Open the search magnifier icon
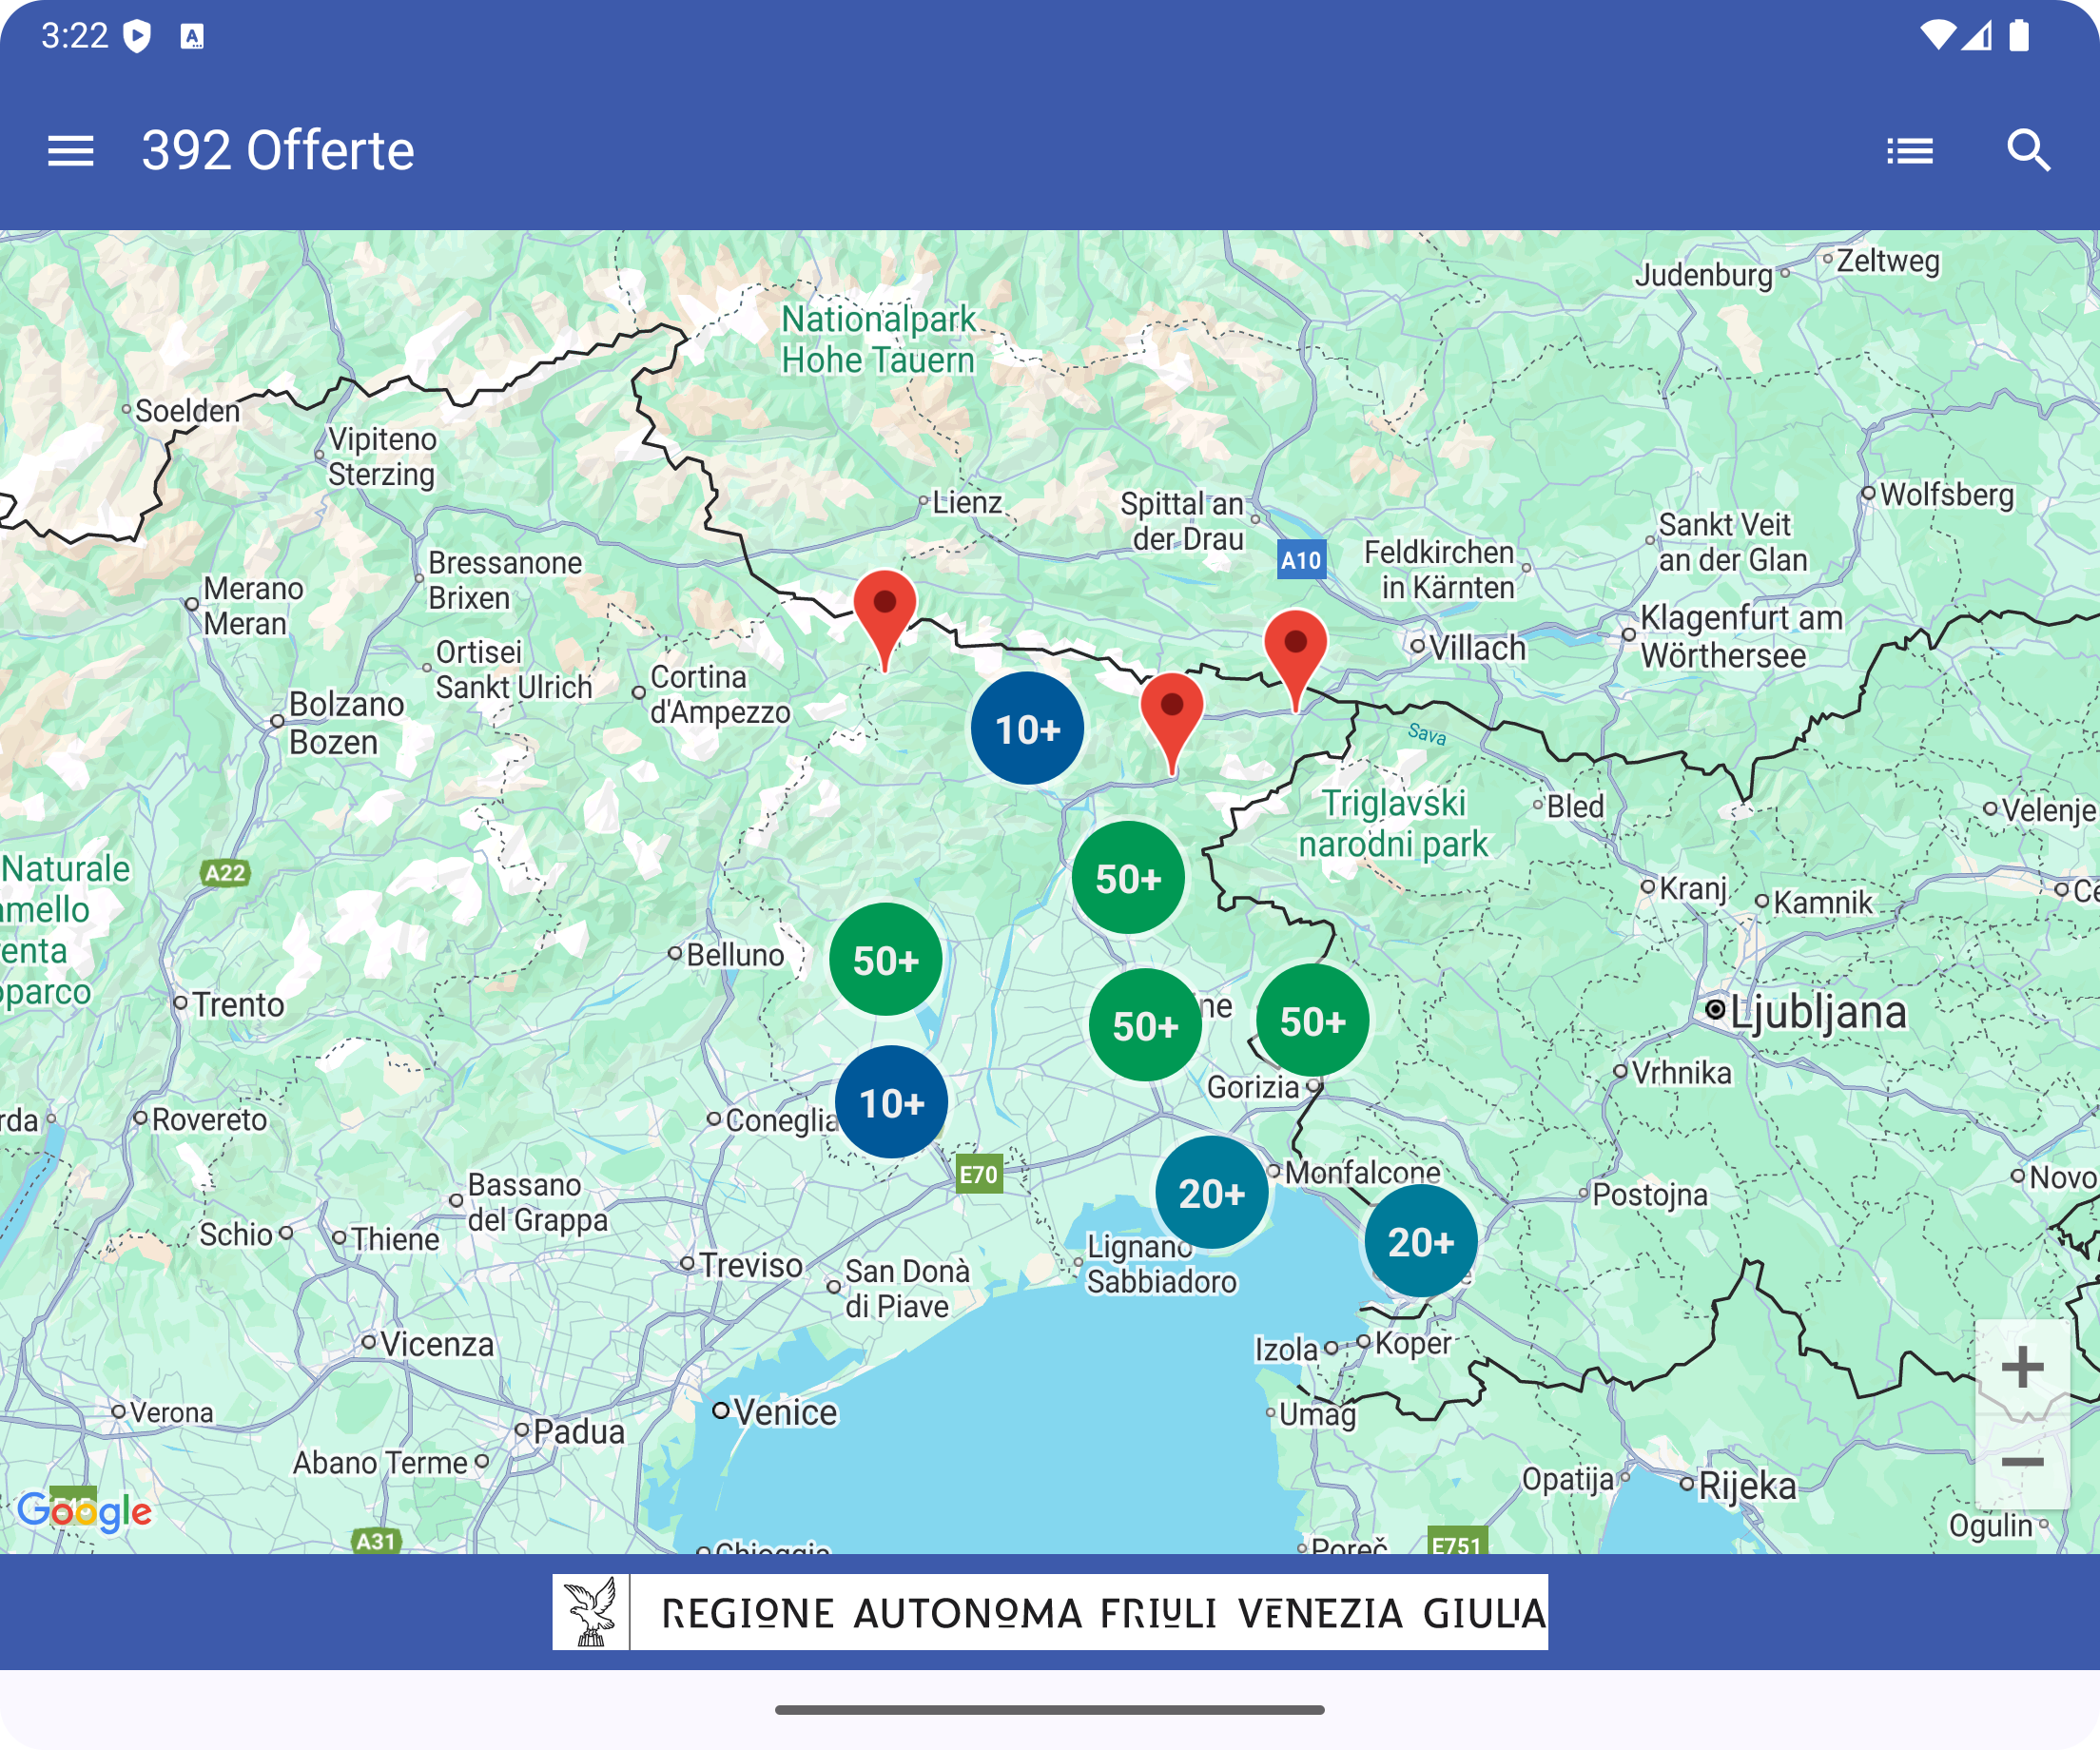Image resolution: width=2100 pixels, height=1750 pixels. click(x=2028, y=151)
